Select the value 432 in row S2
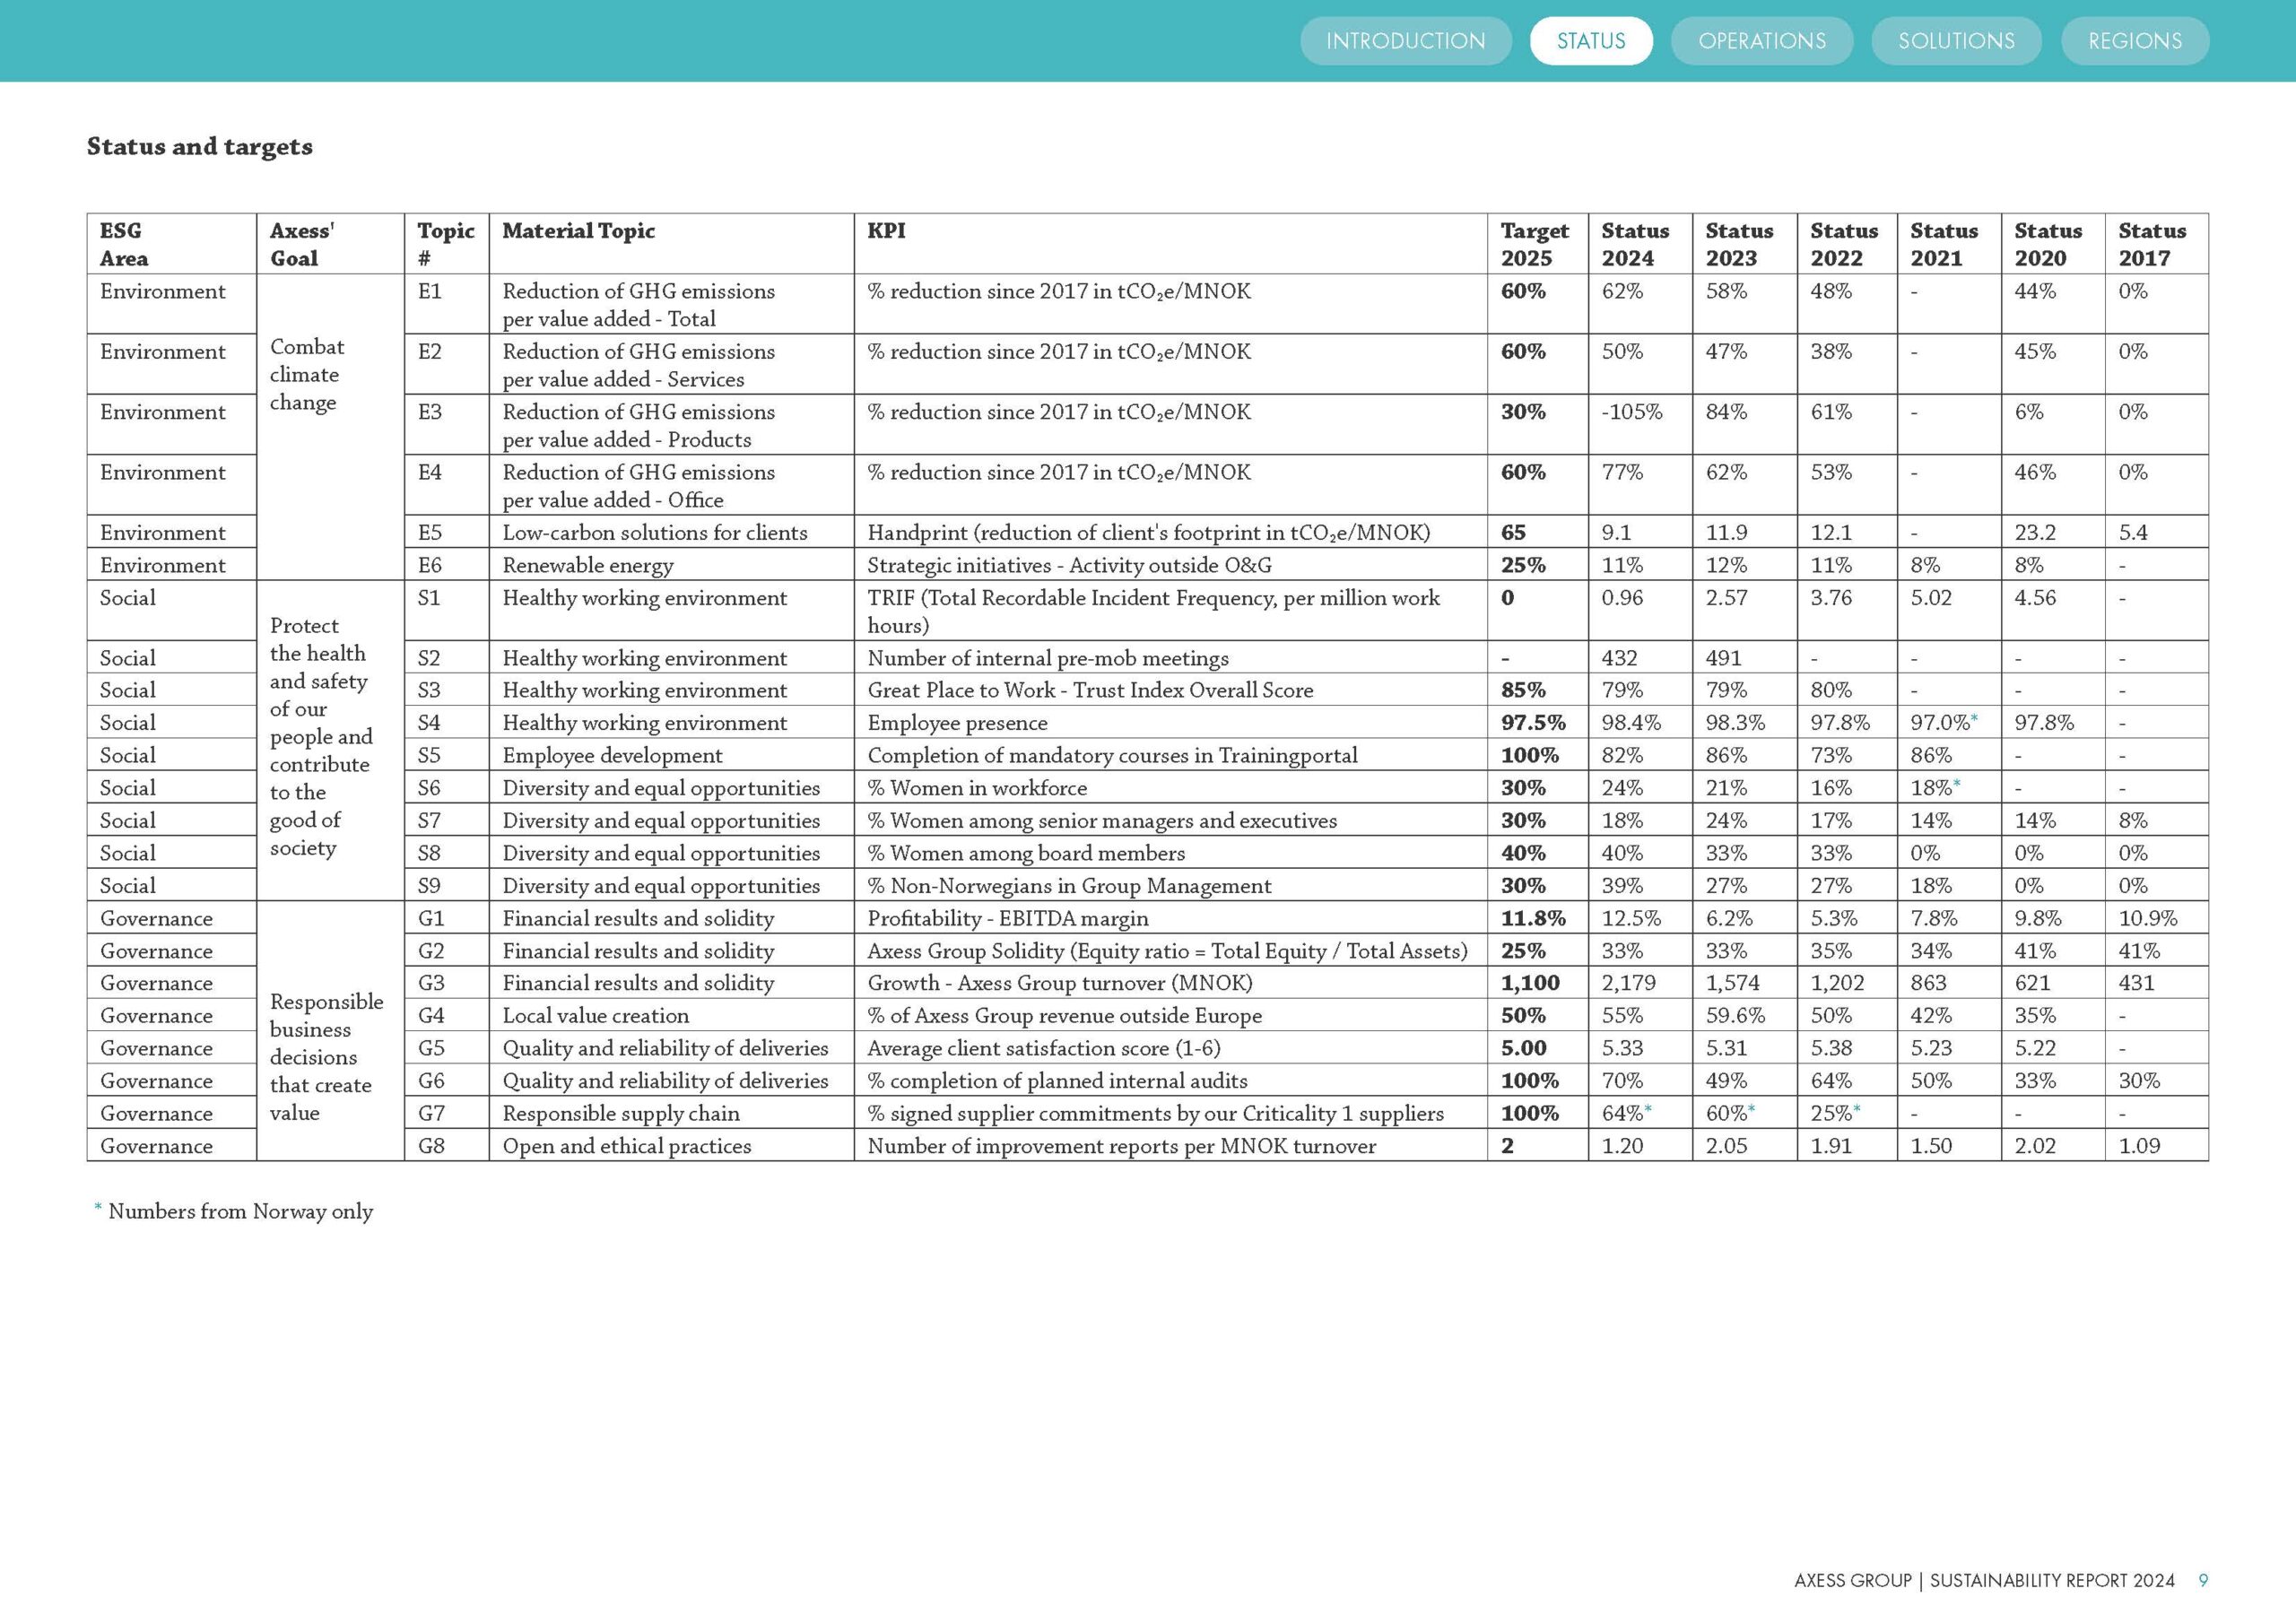This screenshot has height=1623, width=2296. click(1619, 658)
